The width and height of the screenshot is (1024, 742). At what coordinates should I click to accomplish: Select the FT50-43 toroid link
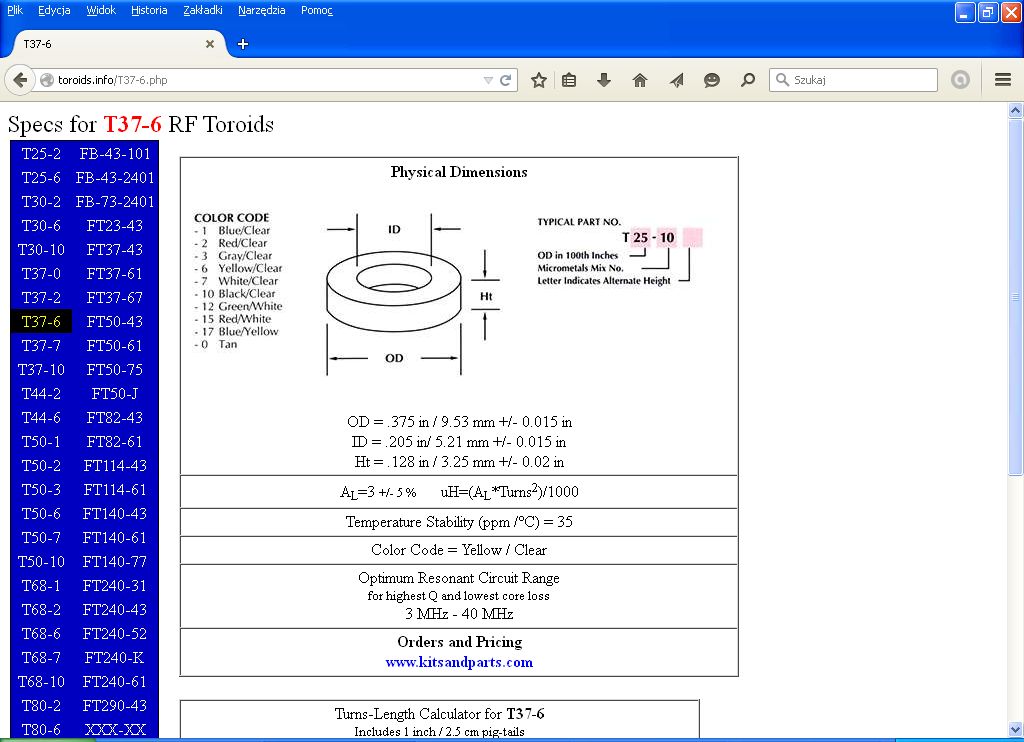click(x=114, y=322)
